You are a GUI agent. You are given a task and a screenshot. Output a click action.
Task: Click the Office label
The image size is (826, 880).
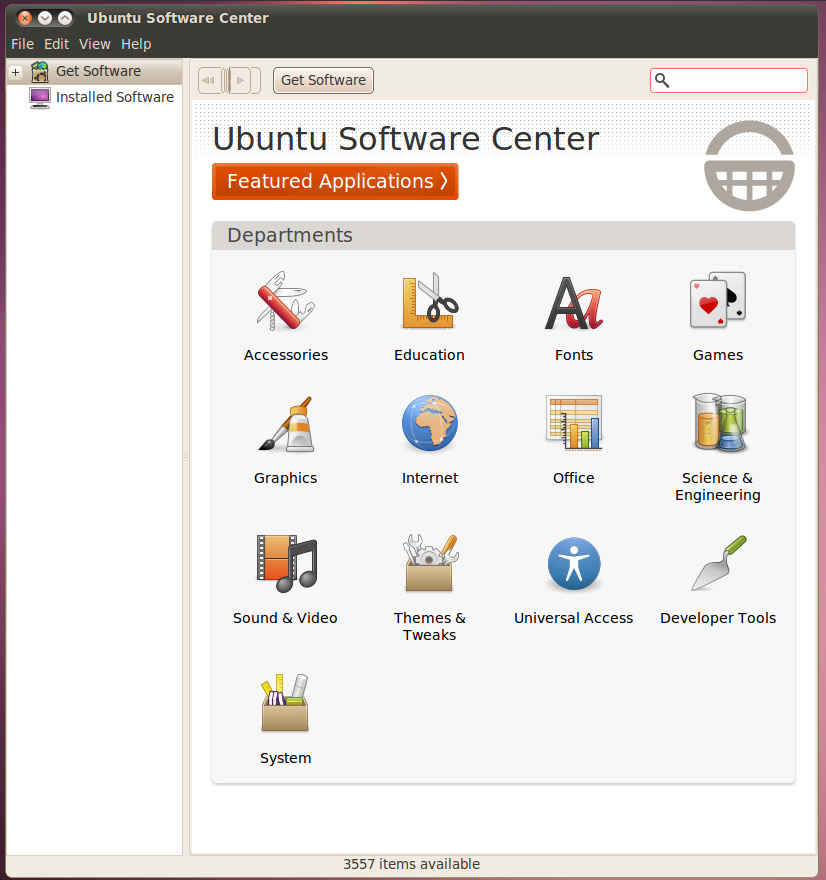[573, 478]
